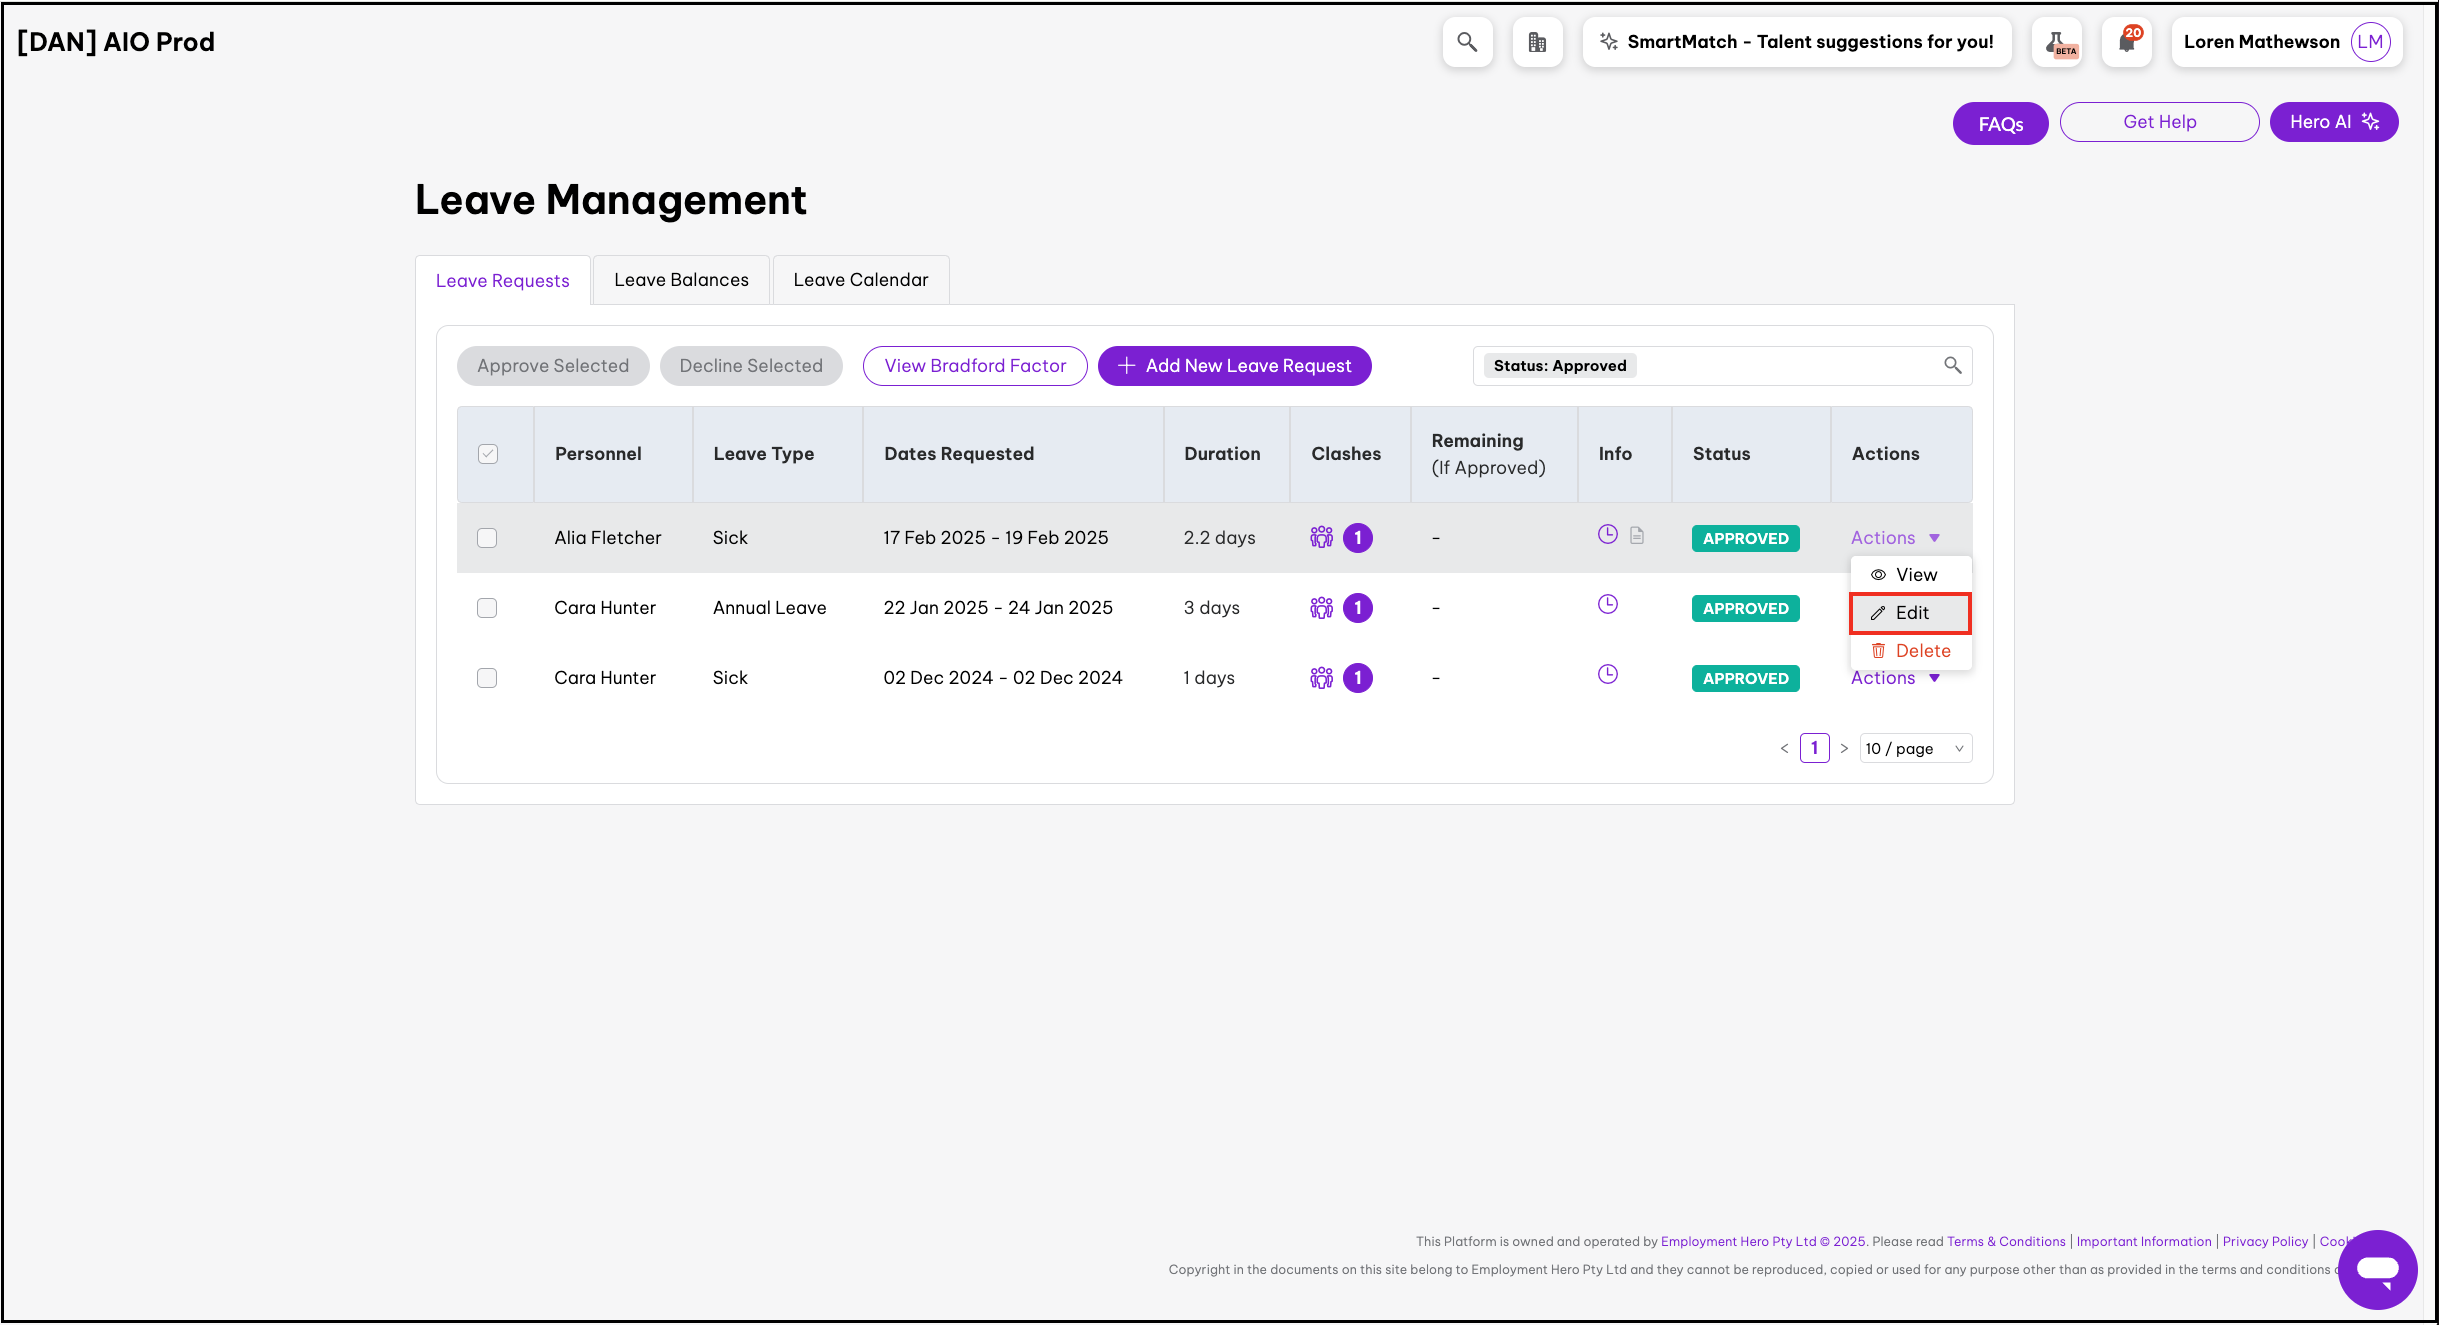The width and height of the screenshot is (2439, 1325).
Task: Toggle the select-all header checkbox
Action: coord(488,454)
